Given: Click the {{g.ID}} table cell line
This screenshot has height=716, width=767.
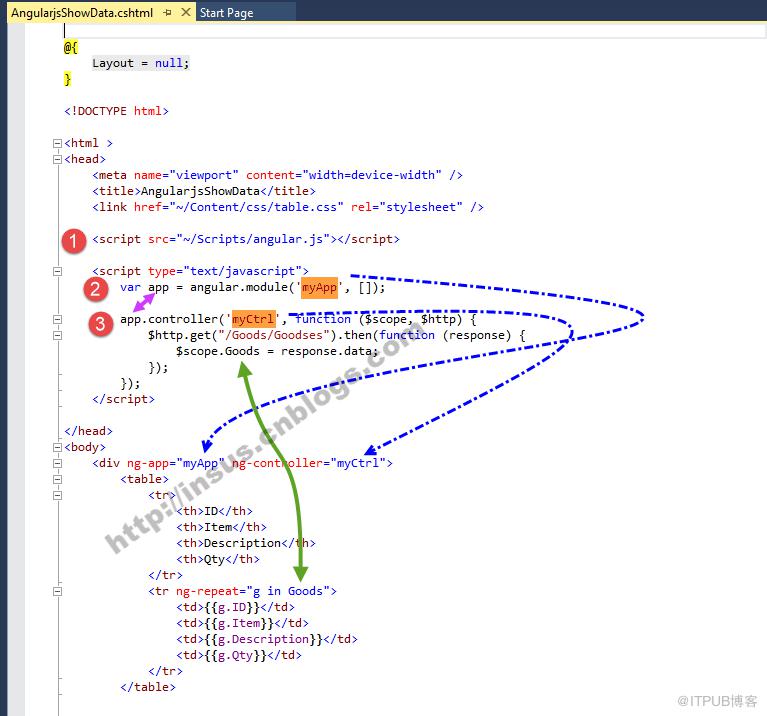Looking at the screenshot, I should coord(236,607).
